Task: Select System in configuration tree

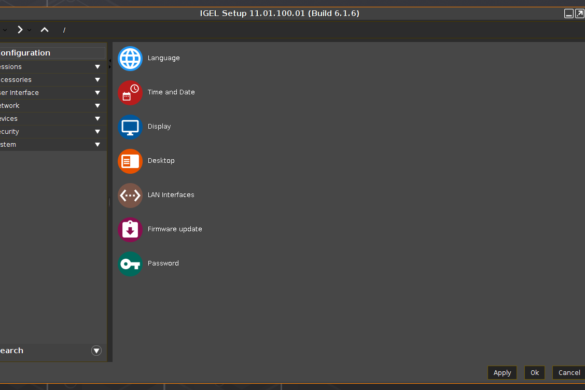Action: pos(52,144)
